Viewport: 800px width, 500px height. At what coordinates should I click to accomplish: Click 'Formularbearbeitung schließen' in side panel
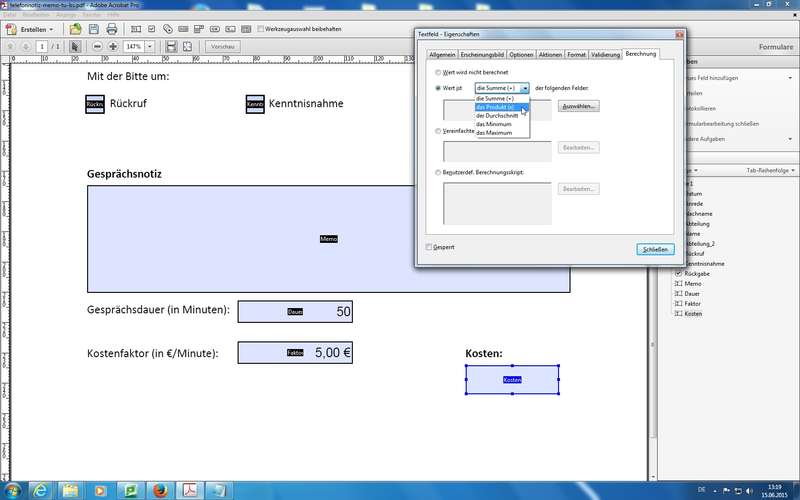(x=722, y=124)
